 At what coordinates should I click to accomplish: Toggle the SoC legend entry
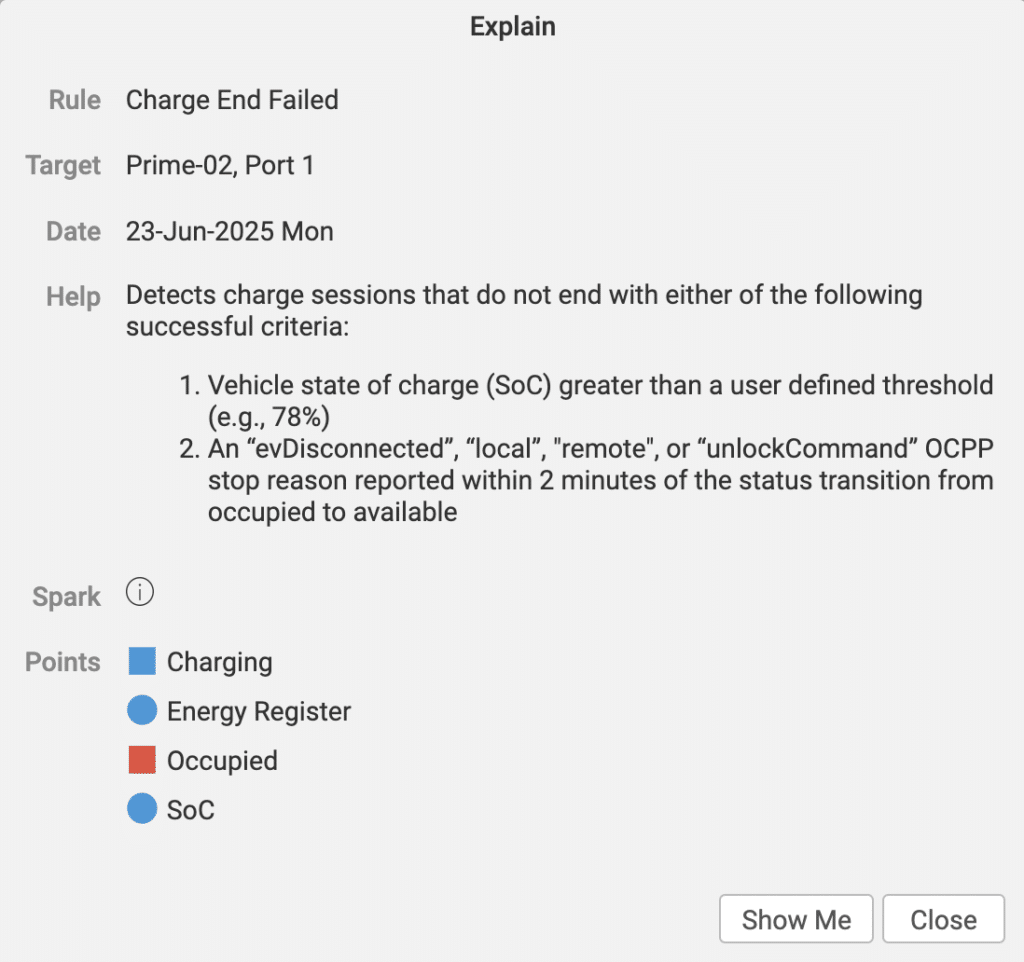[190, 810]
